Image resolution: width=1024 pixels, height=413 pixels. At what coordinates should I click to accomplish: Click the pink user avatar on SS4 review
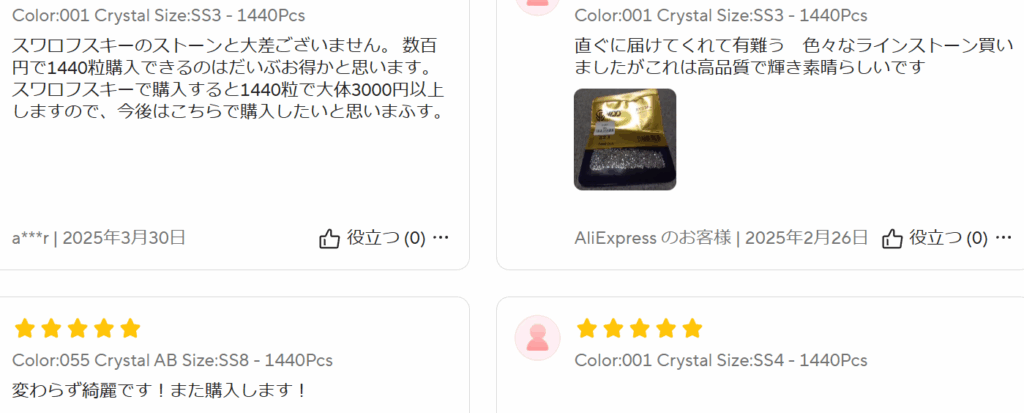pyautogui.click(x=537, y=337)
